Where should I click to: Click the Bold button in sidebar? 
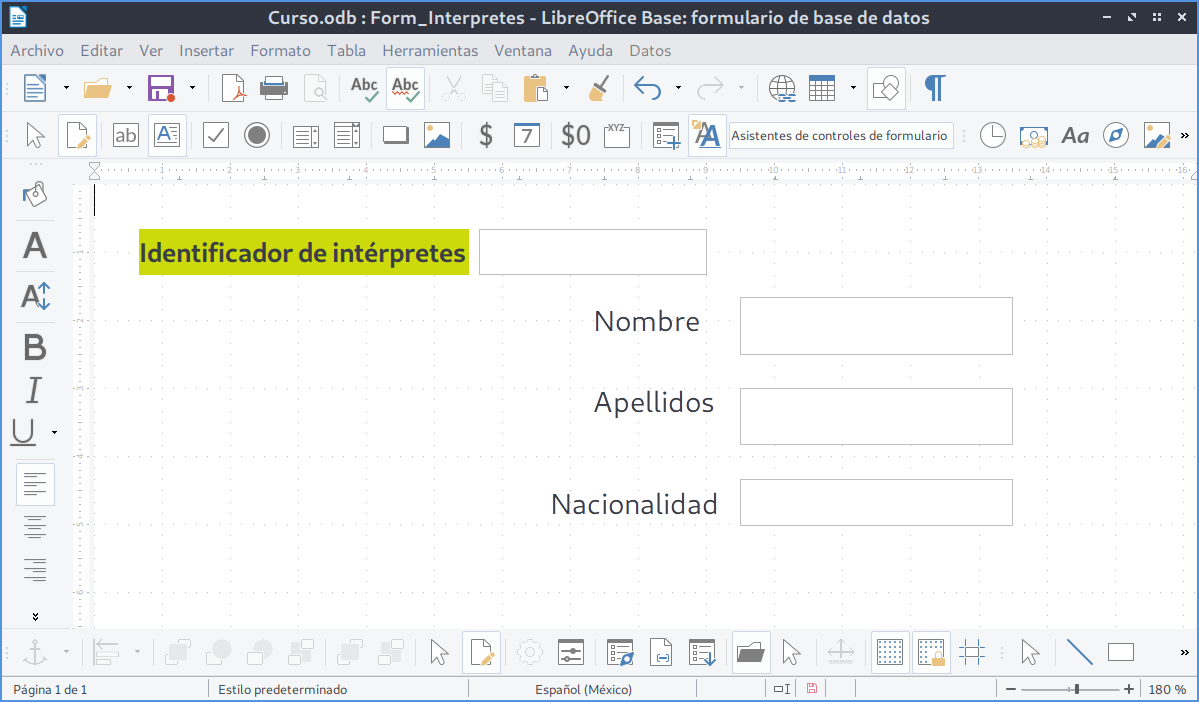tap(35, 347)
